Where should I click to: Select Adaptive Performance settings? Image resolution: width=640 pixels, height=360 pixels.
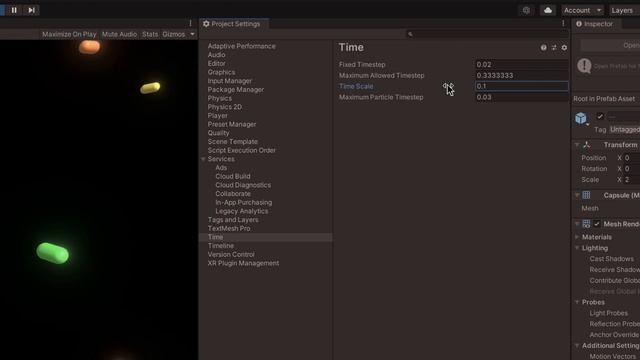(x=242, y=46)
